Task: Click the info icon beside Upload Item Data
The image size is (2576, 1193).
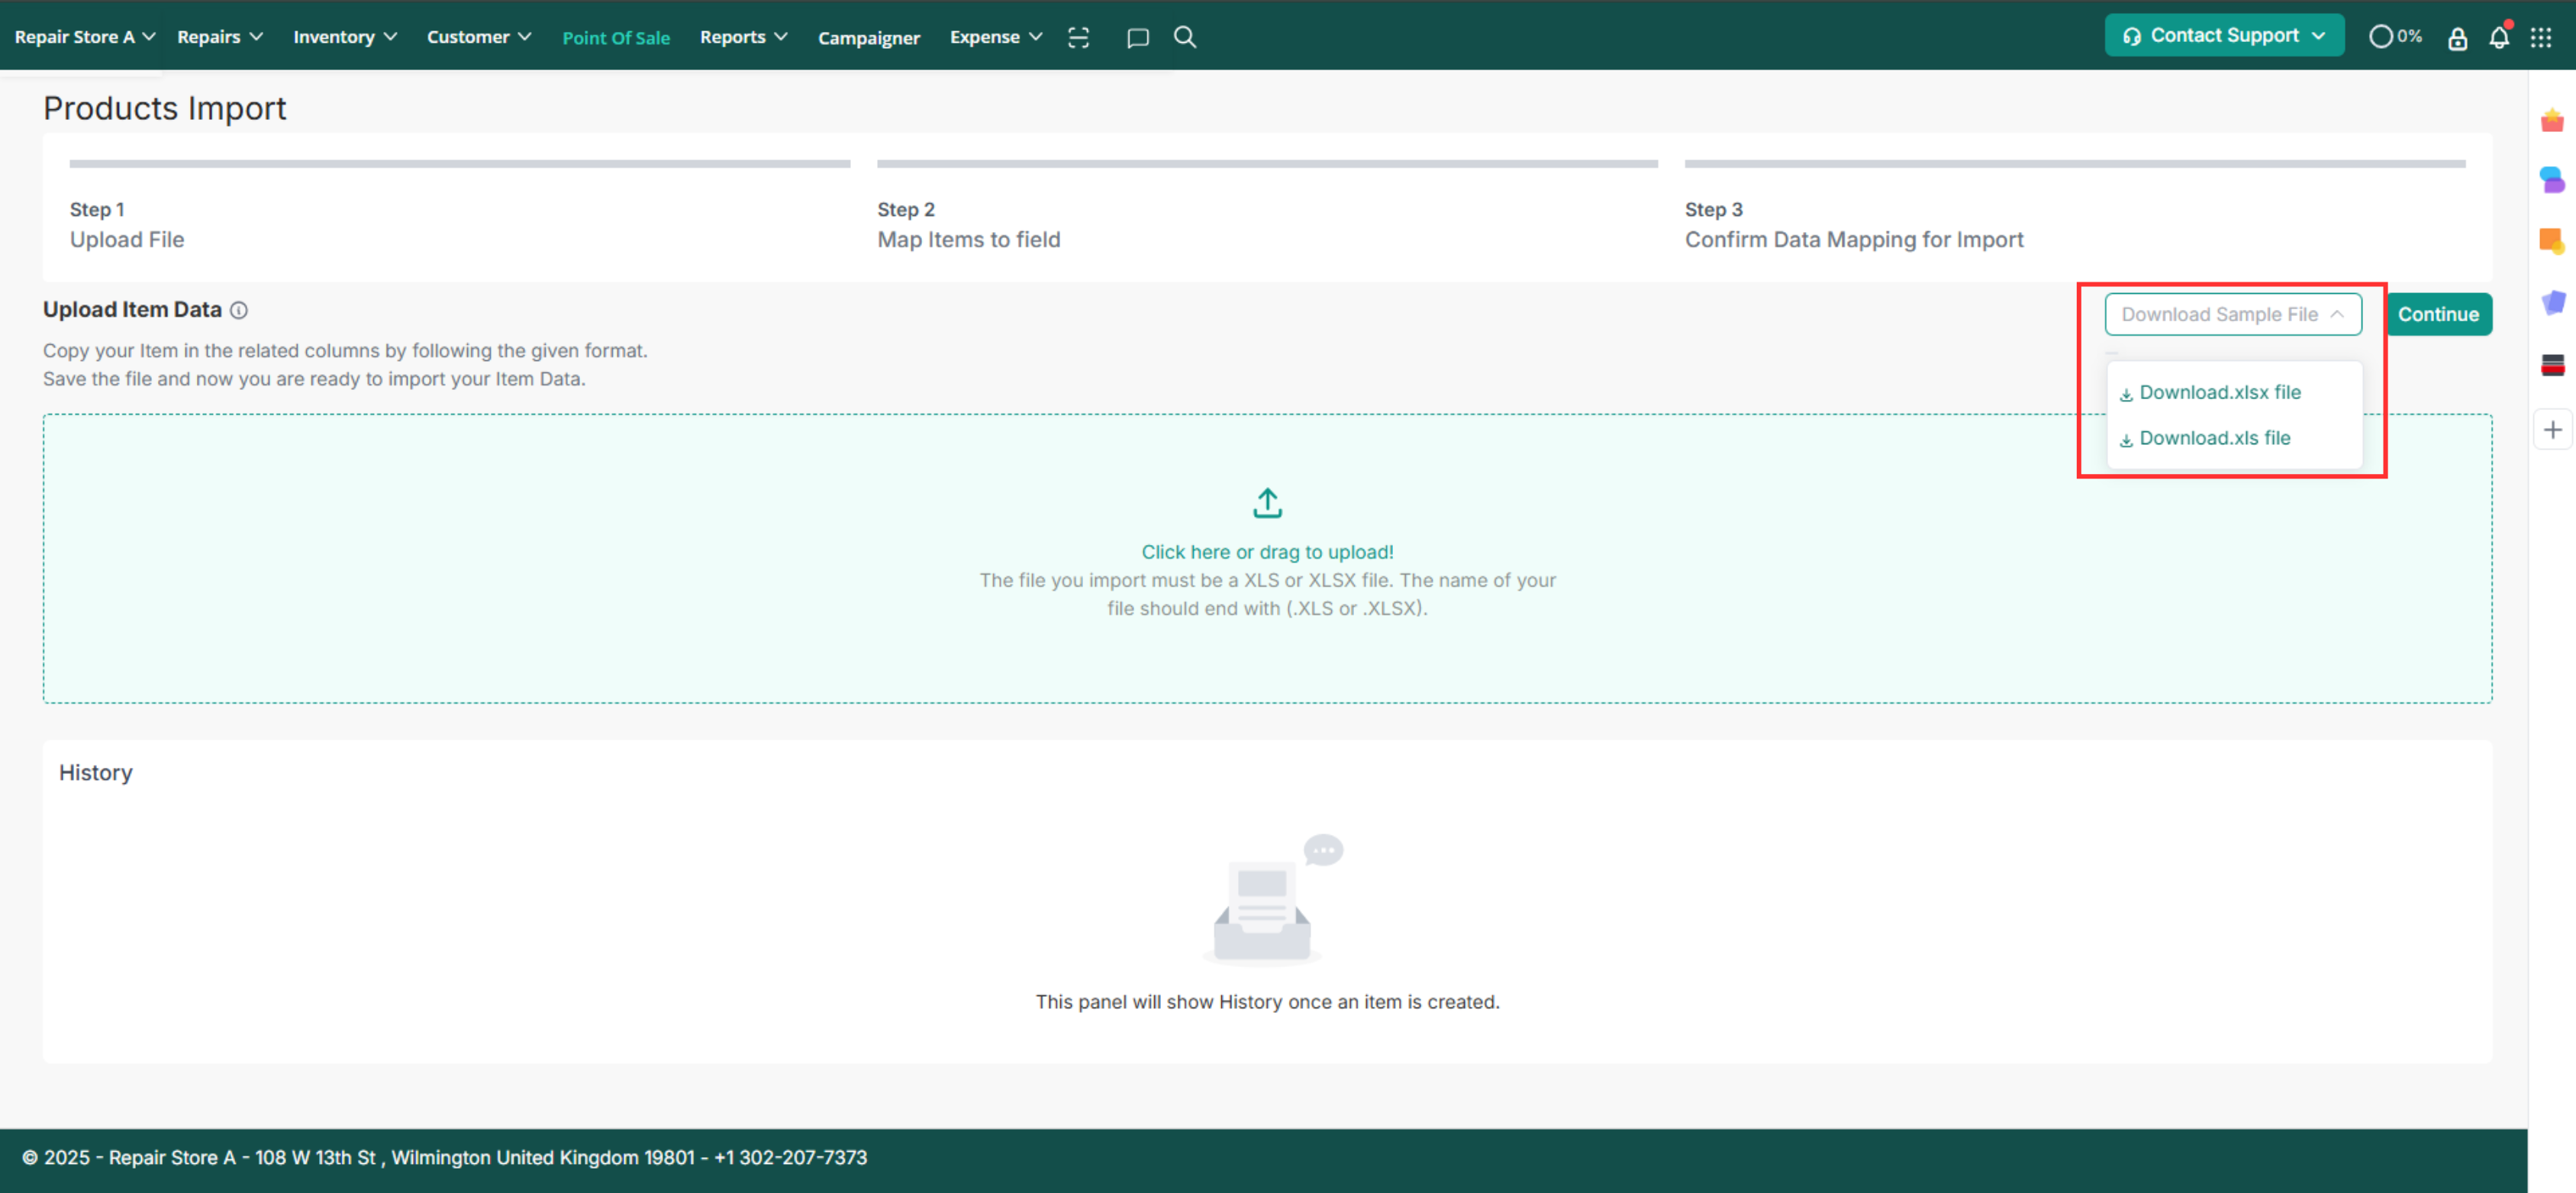Action: 239,311
